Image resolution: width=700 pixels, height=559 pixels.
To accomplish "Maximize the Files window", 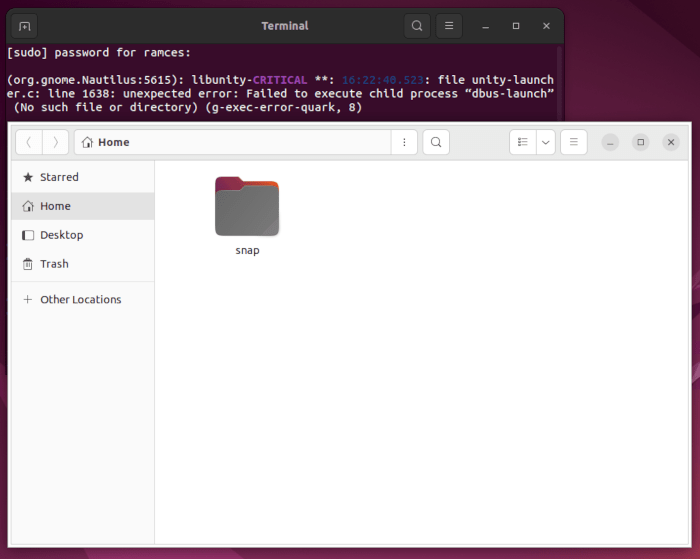I will pyautogui.click(x=641, y=142).
